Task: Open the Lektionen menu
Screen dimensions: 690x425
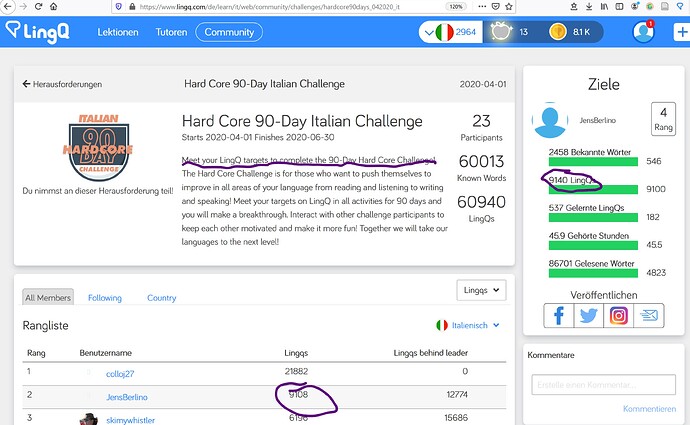Action: point(117,32)
